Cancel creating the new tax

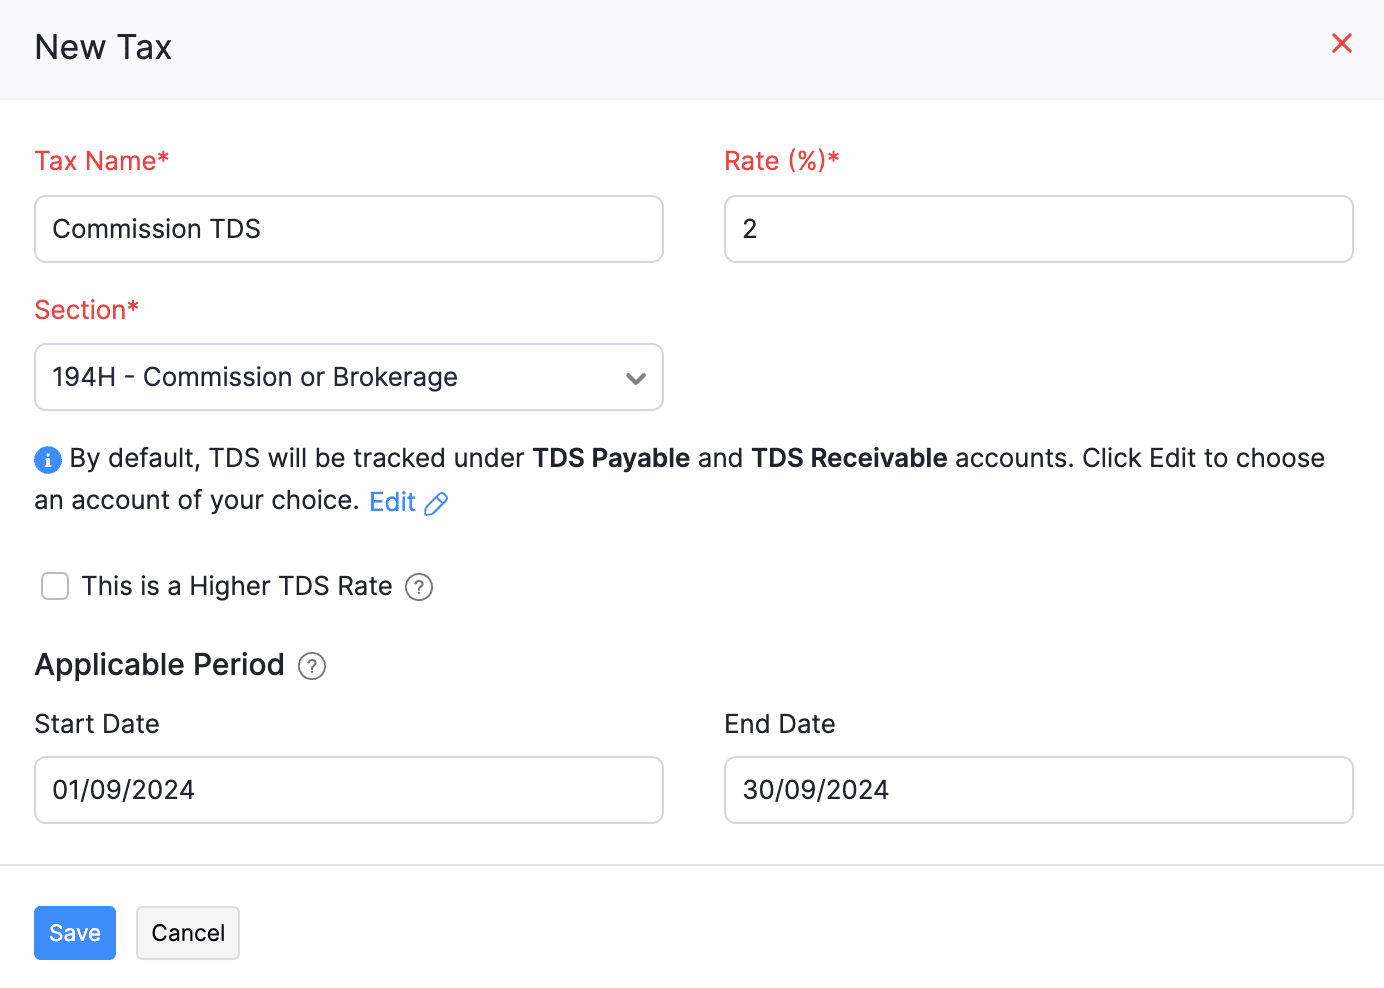click(x=187, y=932)
